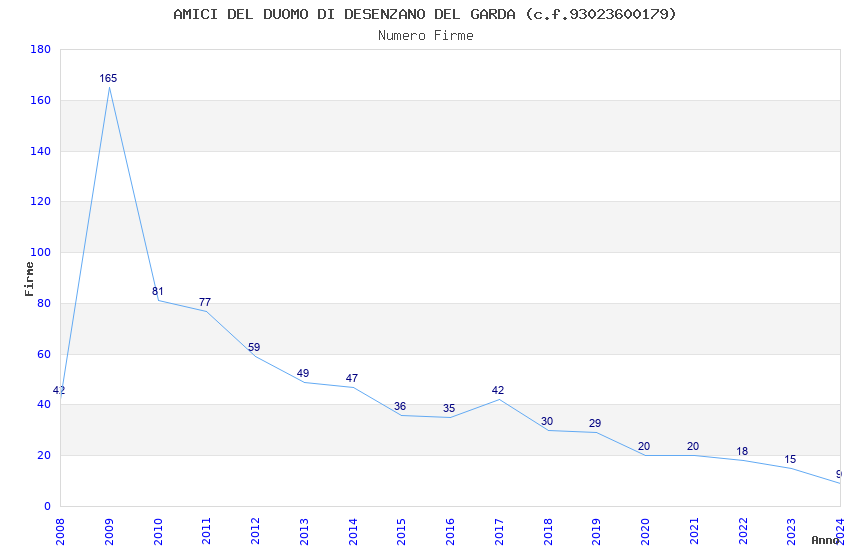Viewport: 850px width, 550px height.
Task: Click the x-axis year 2021
Action: (694, 531)
